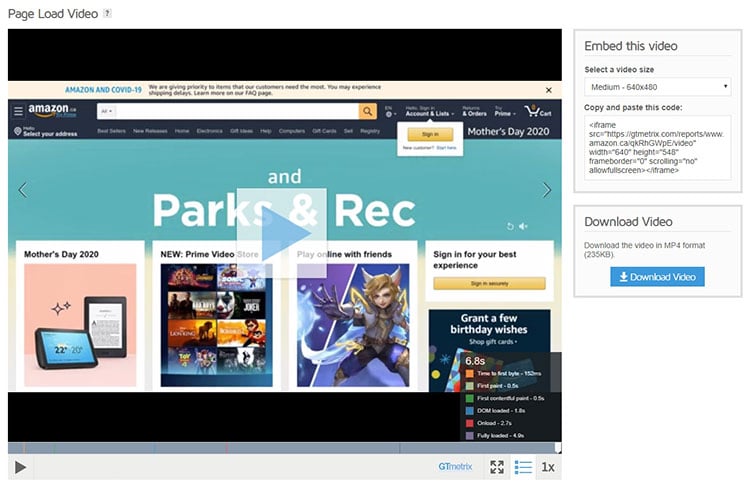The width and height of the screenshot is (750, 490).
Task: Click the banner replay icon
Action: pyautogui.click(x=510, y=226)
